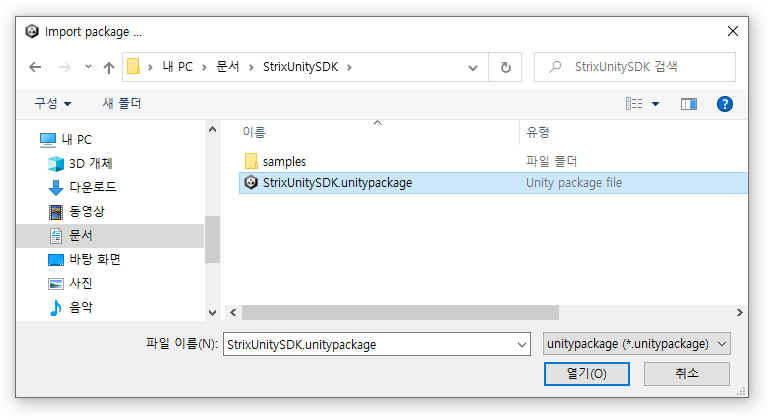Click the 동영상 film icon

coord(56,212)
